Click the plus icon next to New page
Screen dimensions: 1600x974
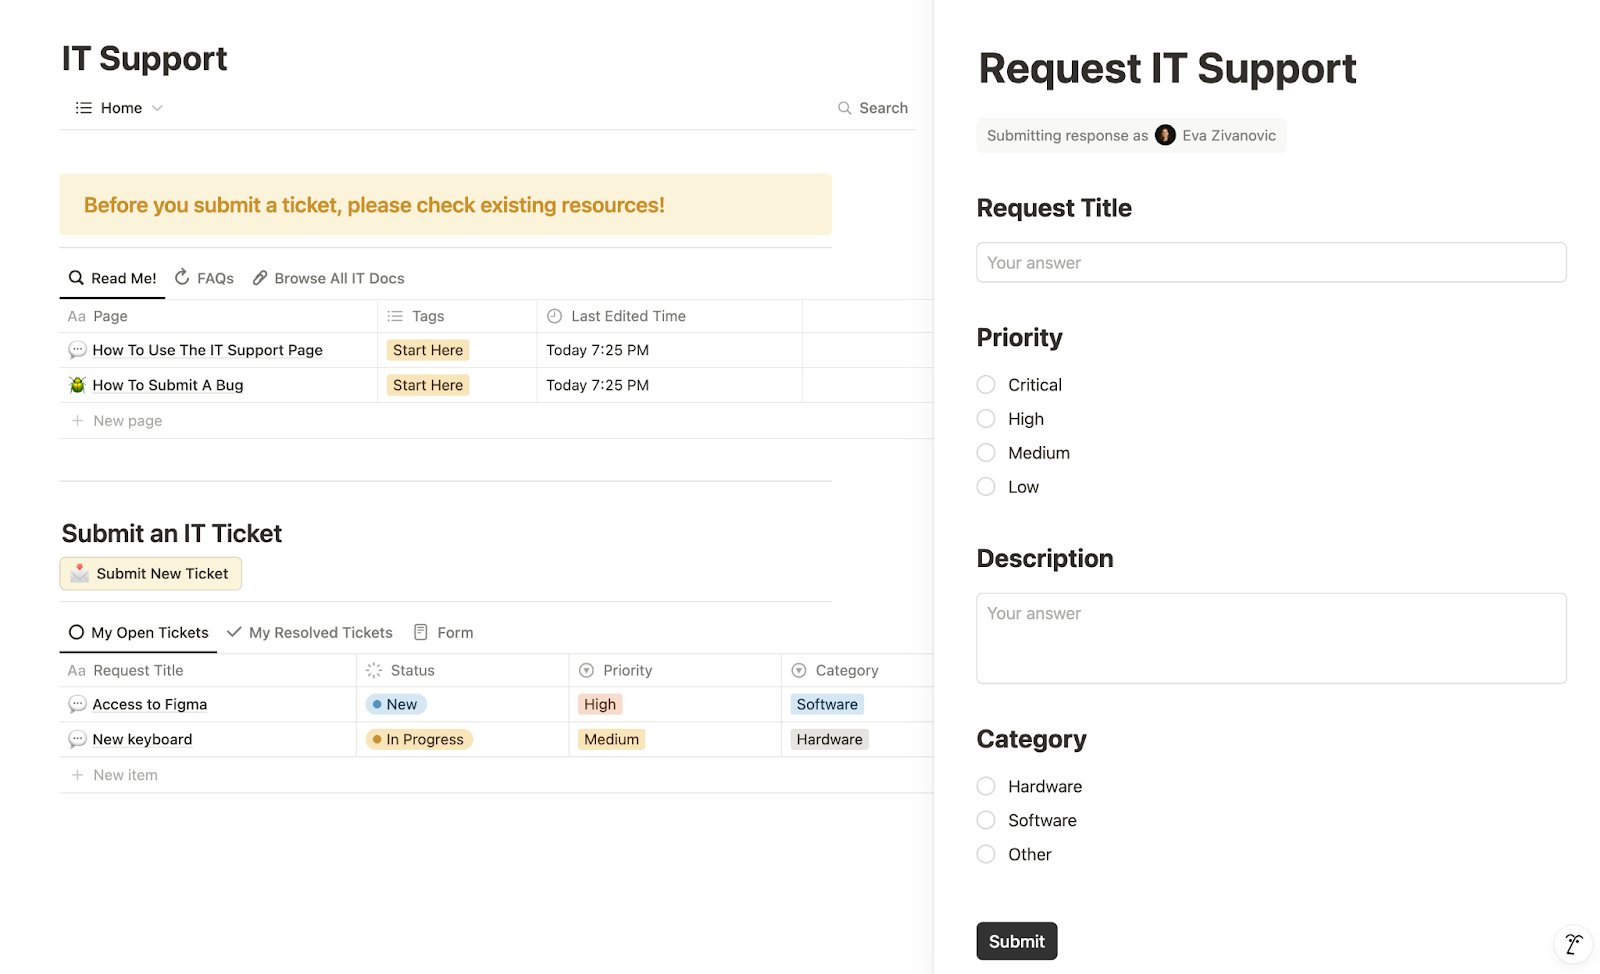(77, 421)
